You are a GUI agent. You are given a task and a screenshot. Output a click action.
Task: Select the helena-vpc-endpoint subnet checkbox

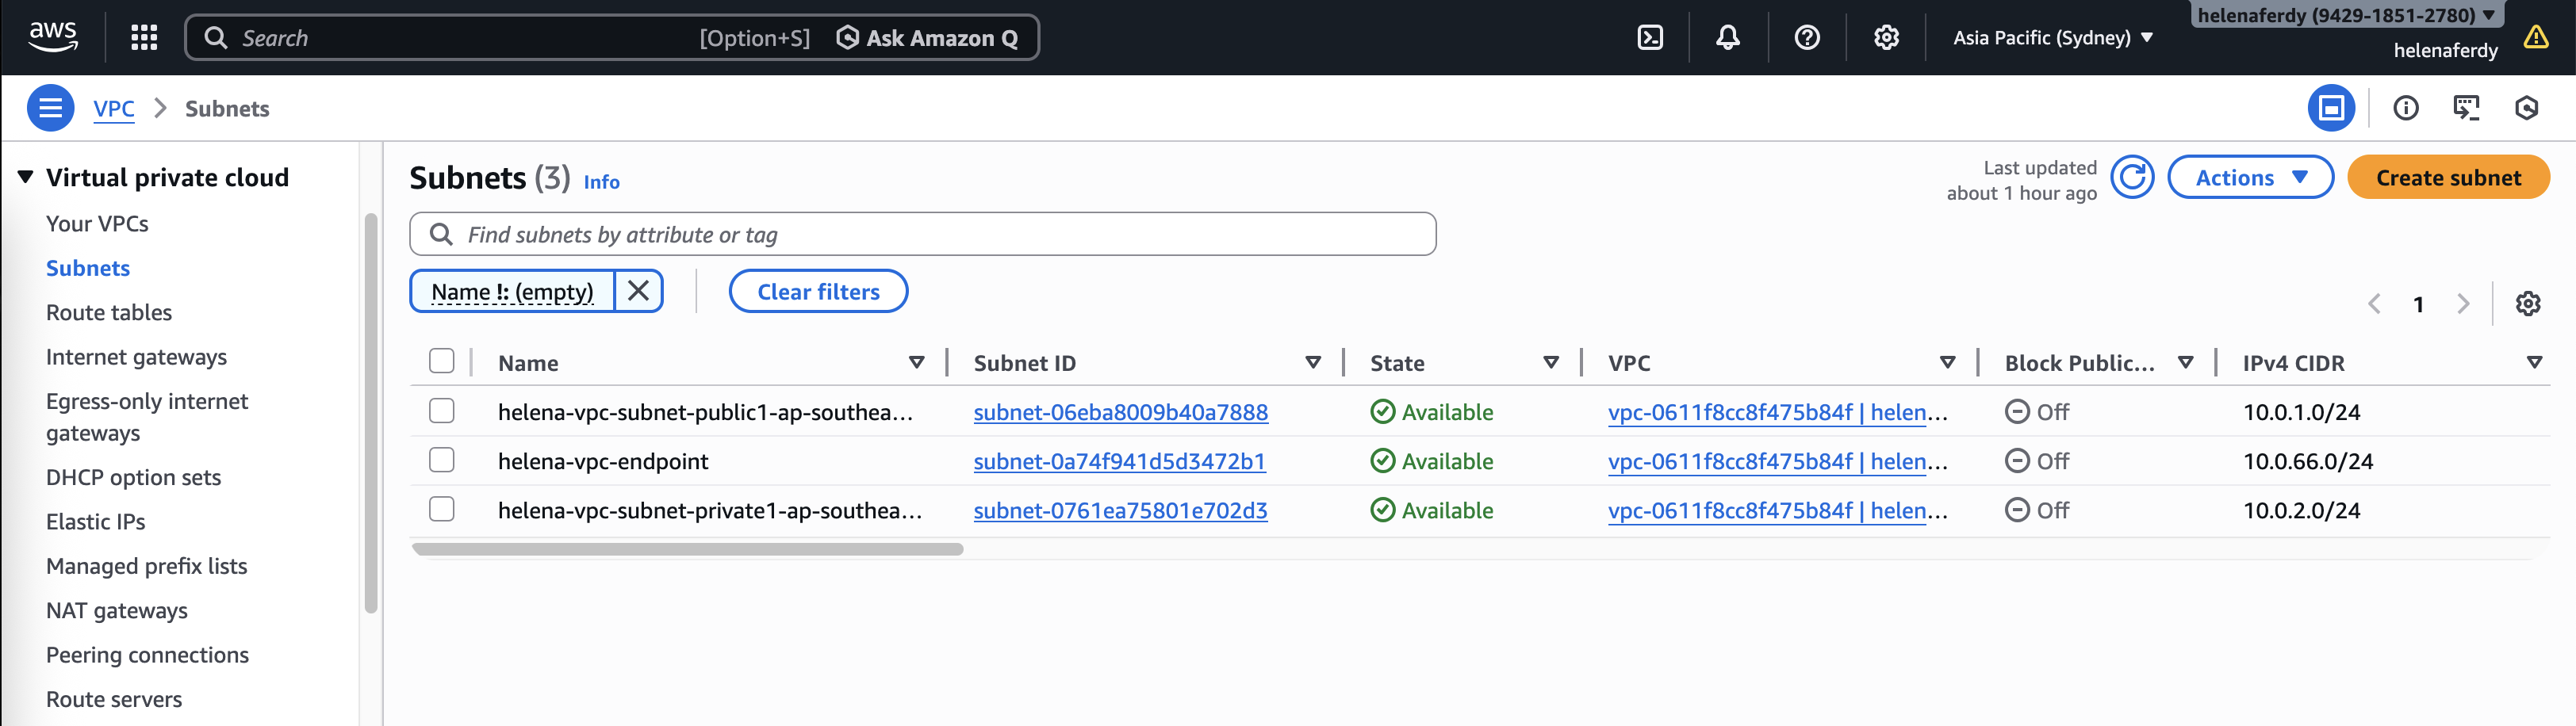point(441,460)
